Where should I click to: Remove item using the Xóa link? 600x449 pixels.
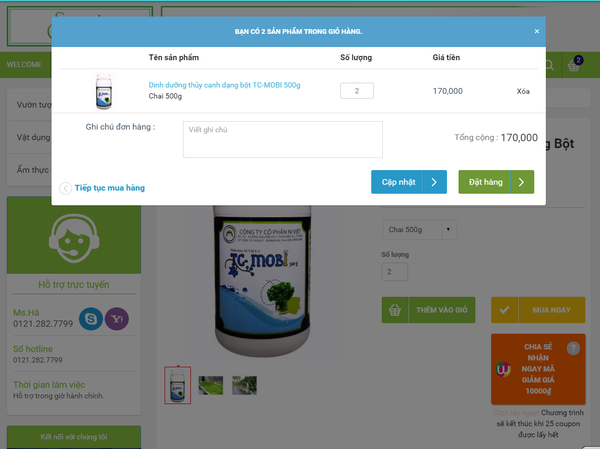pyautogui.click(x=523, y=91)
